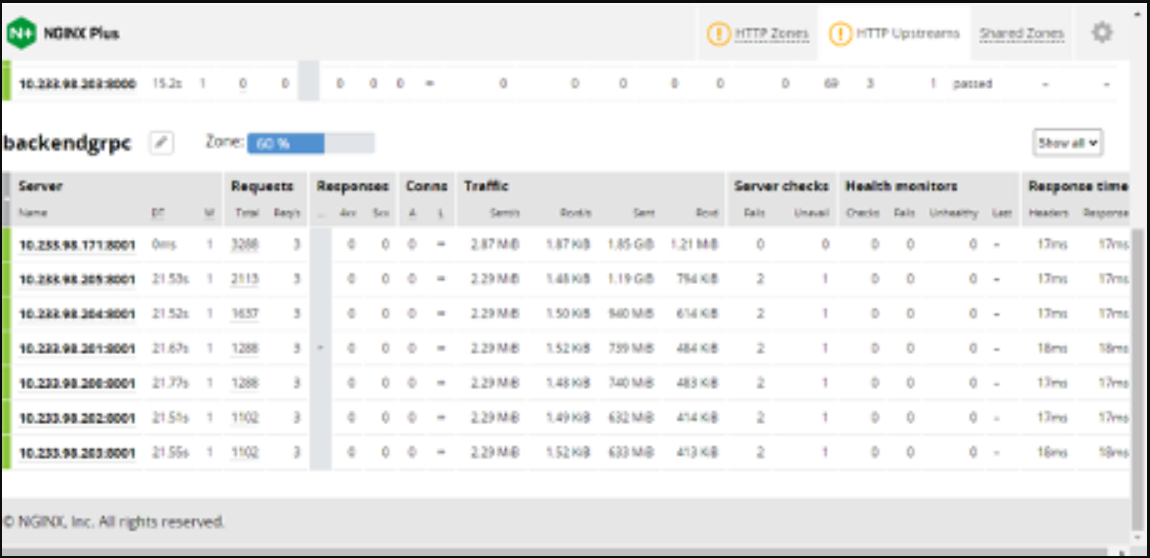Click the 614 KiB received value
The image size is (1150, 558).
point(697,314)
